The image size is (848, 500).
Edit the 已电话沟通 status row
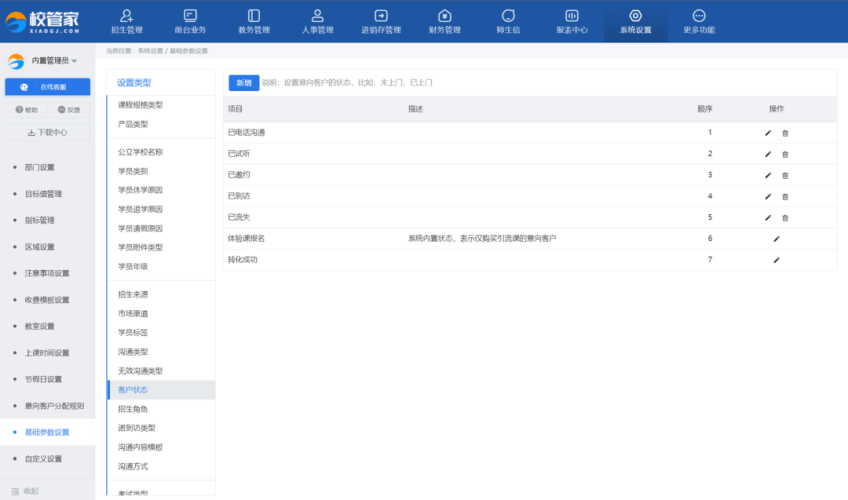768,133
